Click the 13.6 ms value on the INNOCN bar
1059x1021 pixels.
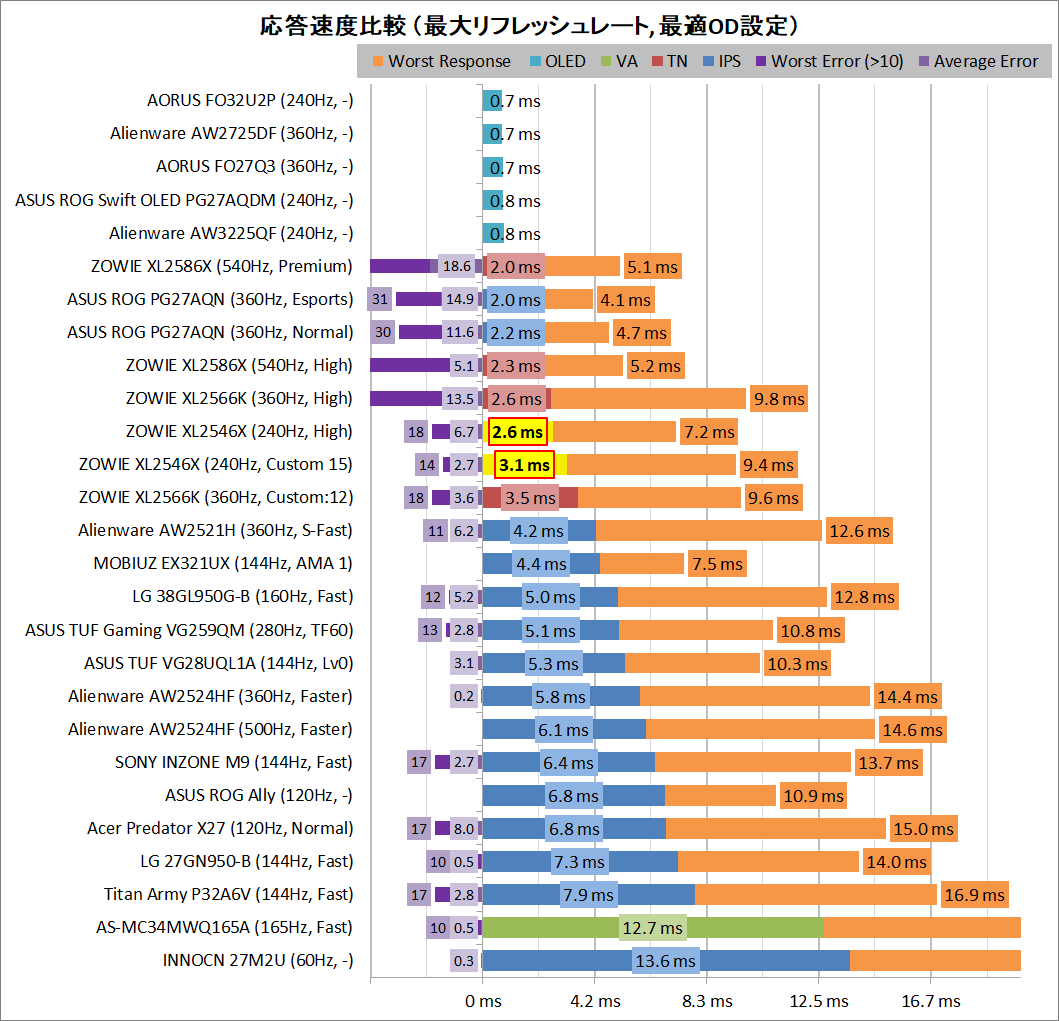[665, 962]
